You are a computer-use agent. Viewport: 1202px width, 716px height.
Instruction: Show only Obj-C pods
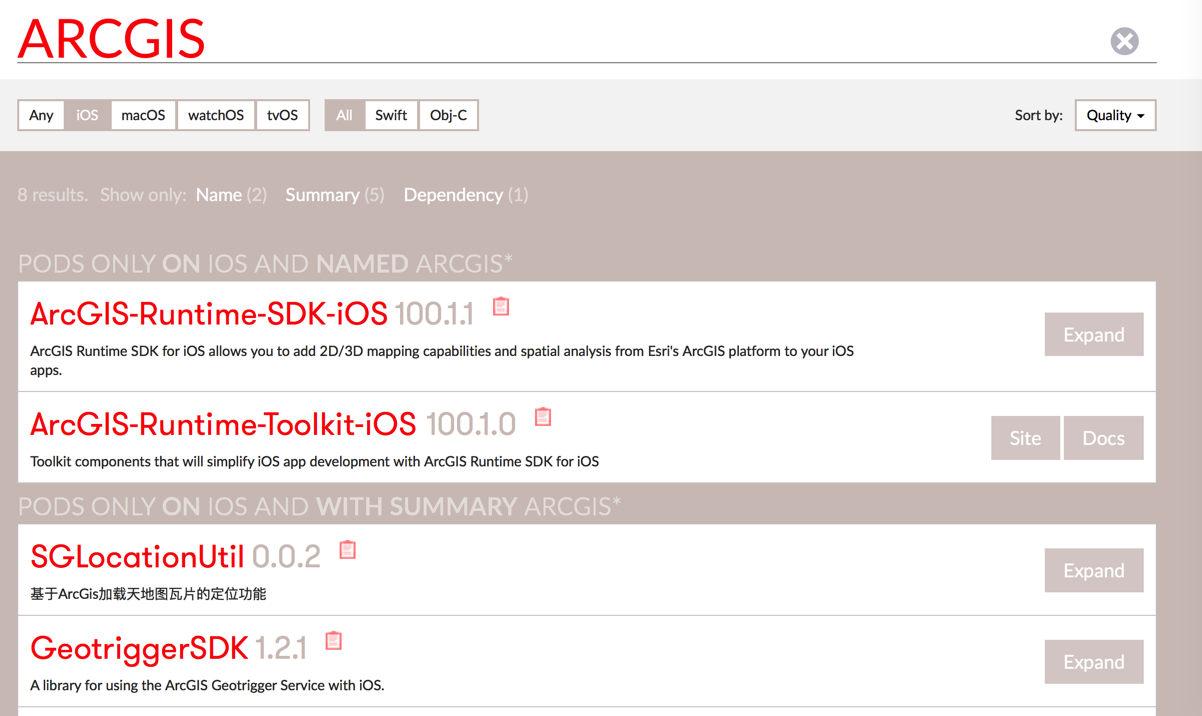(x=448, y=115)
